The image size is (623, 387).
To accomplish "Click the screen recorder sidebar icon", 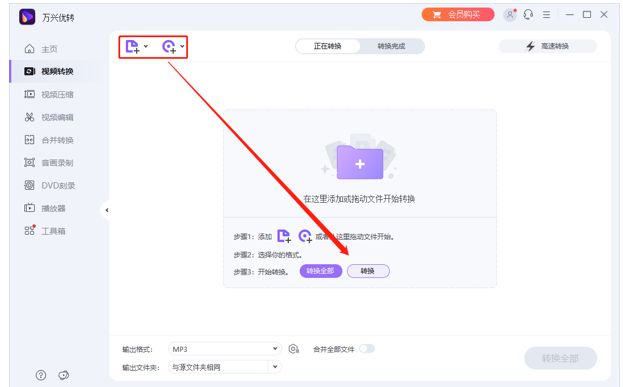I will tap(29, 162).
